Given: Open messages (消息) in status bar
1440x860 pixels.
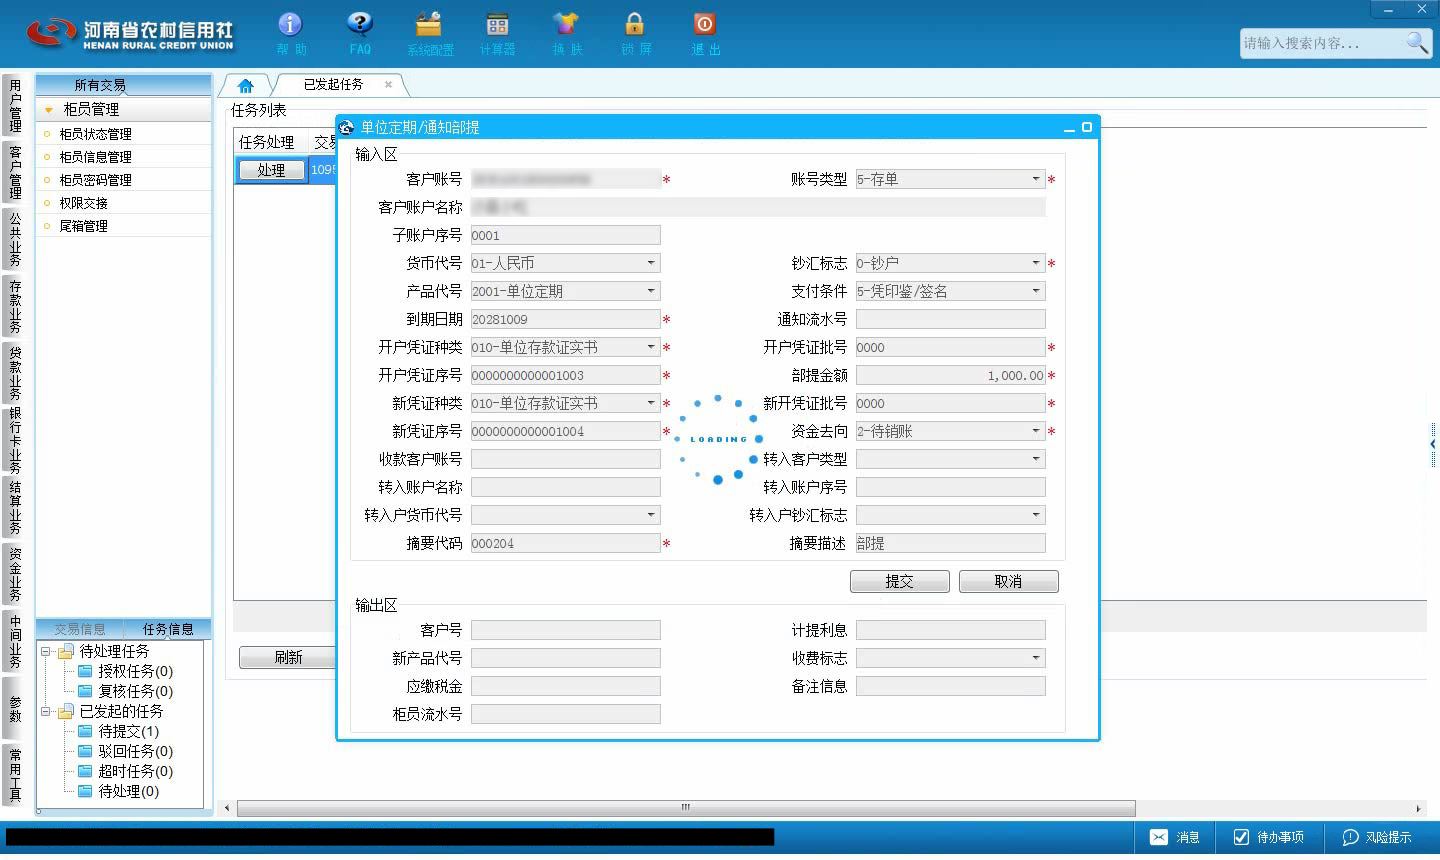Looking at the screenshot, I should [1175, 837].
